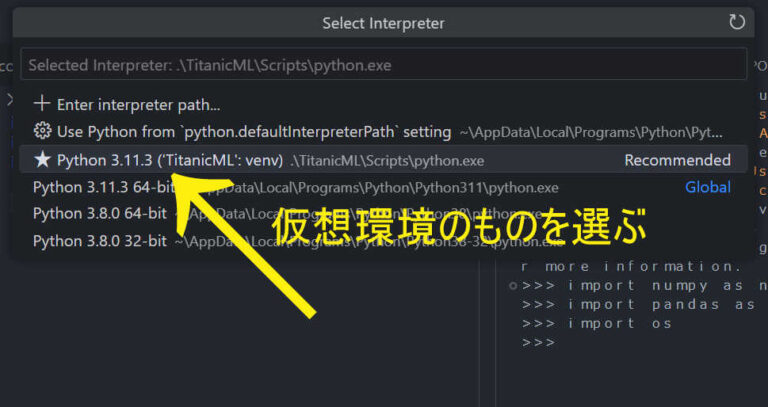Click the refresh interpreter list icon

tap(737, 22)
